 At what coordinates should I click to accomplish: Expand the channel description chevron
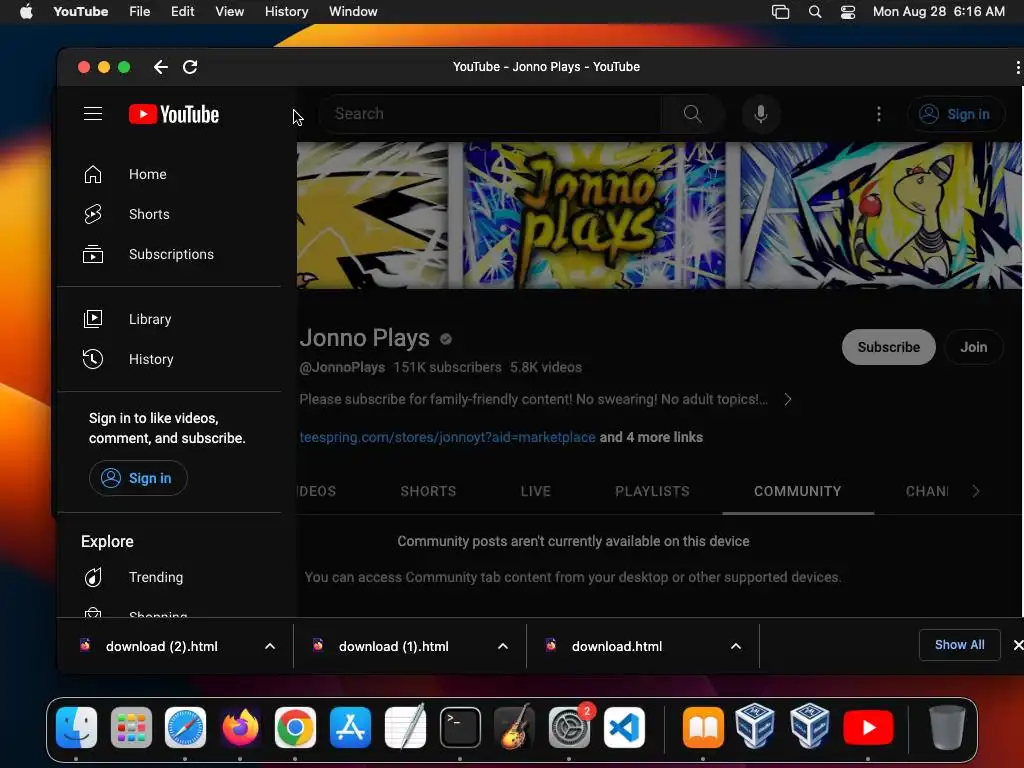pyautogui.click(x=788, y=399)
